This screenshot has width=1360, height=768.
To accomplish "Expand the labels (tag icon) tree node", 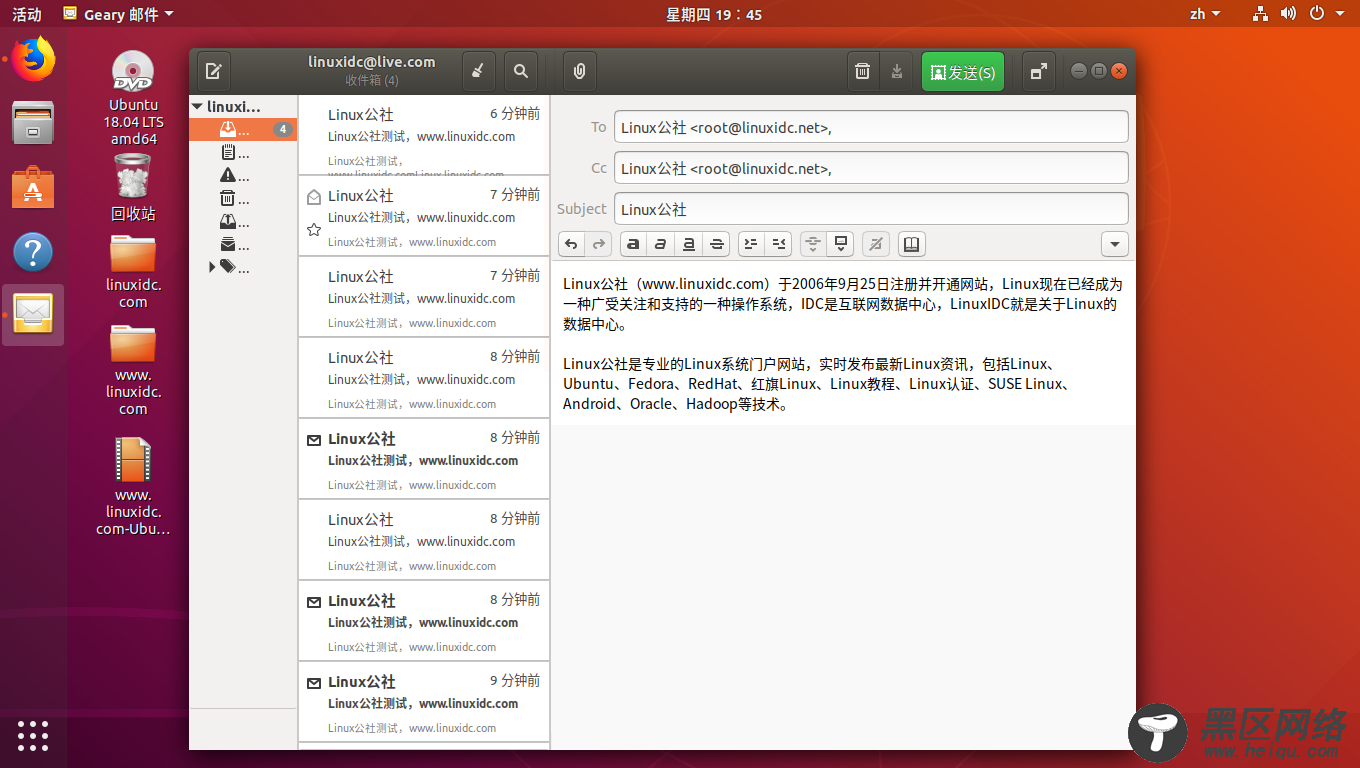I will [x=212, y=267].
